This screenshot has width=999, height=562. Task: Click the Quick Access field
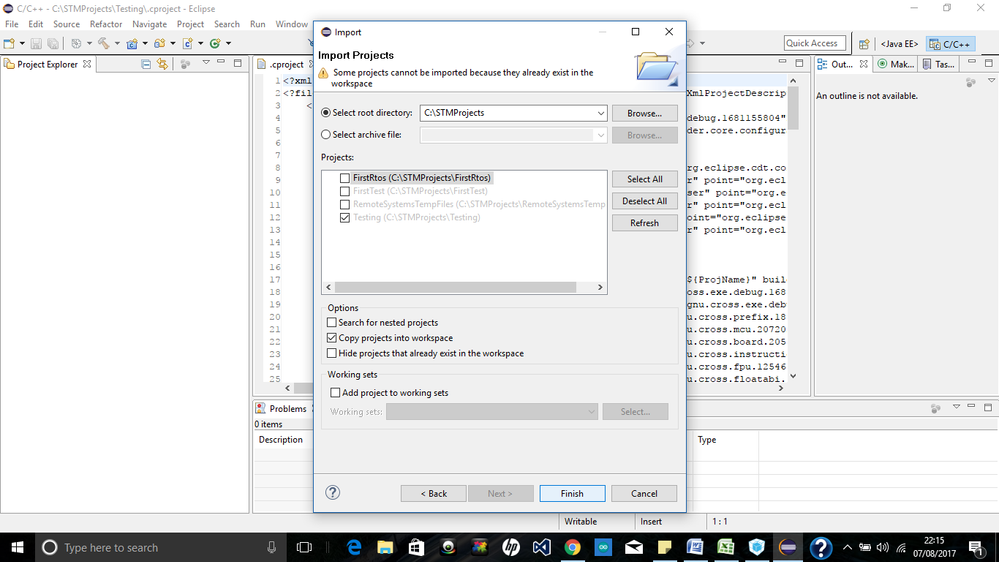coord(815,43)
